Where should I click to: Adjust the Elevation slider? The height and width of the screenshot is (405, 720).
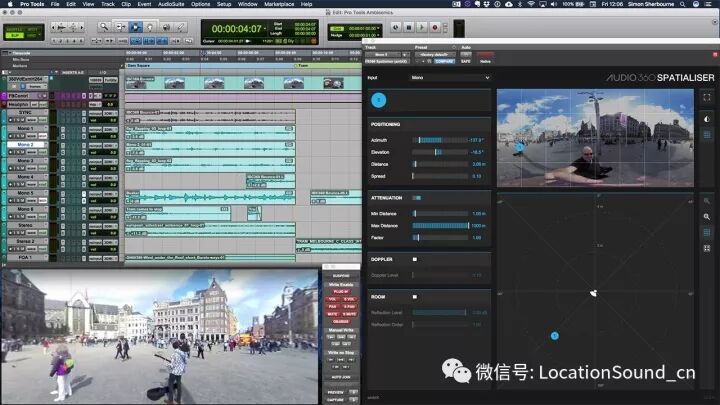[x=439, y=152]
